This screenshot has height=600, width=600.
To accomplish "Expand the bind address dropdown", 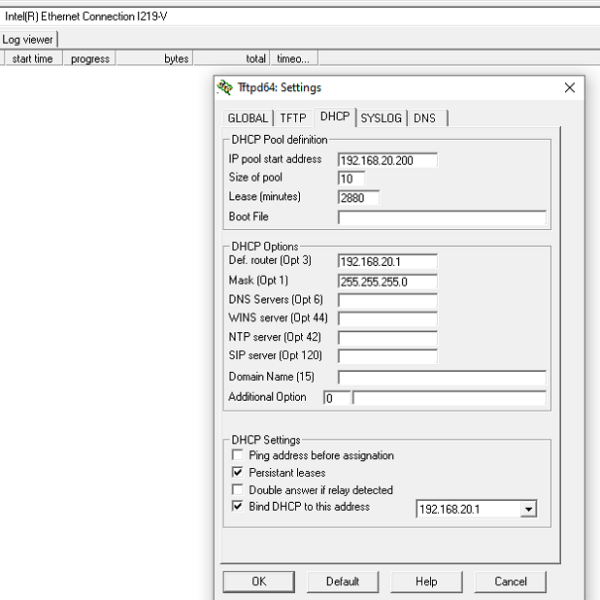I will tap(528, 510).
